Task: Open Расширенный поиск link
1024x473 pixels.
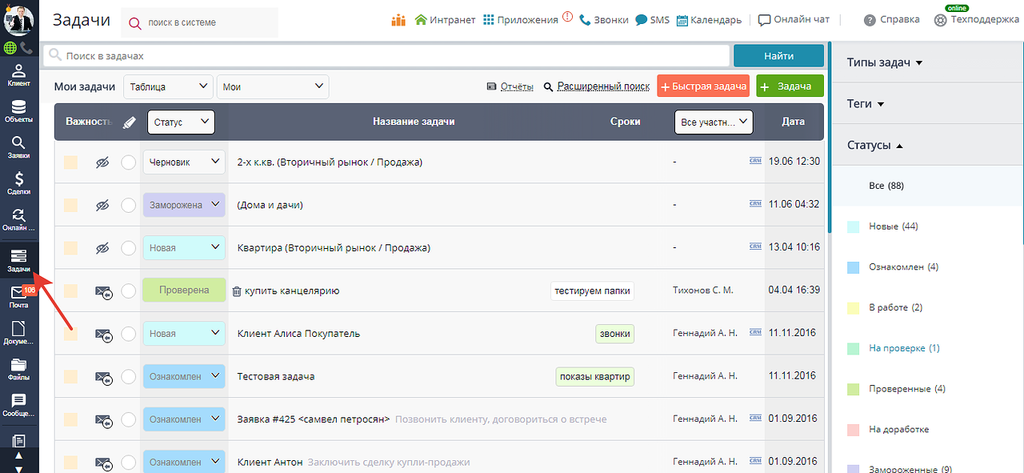Action: (596, 86)
